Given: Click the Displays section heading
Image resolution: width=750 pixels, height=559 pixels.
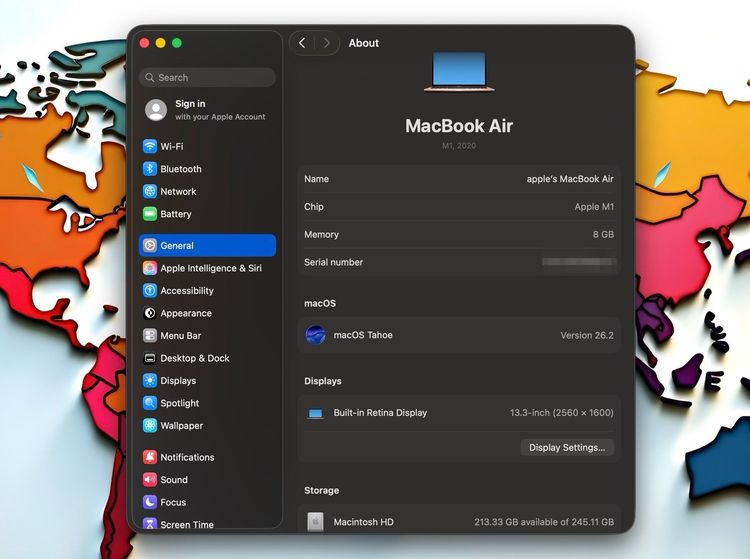Looking at the screenshot, I should point(323,381).
